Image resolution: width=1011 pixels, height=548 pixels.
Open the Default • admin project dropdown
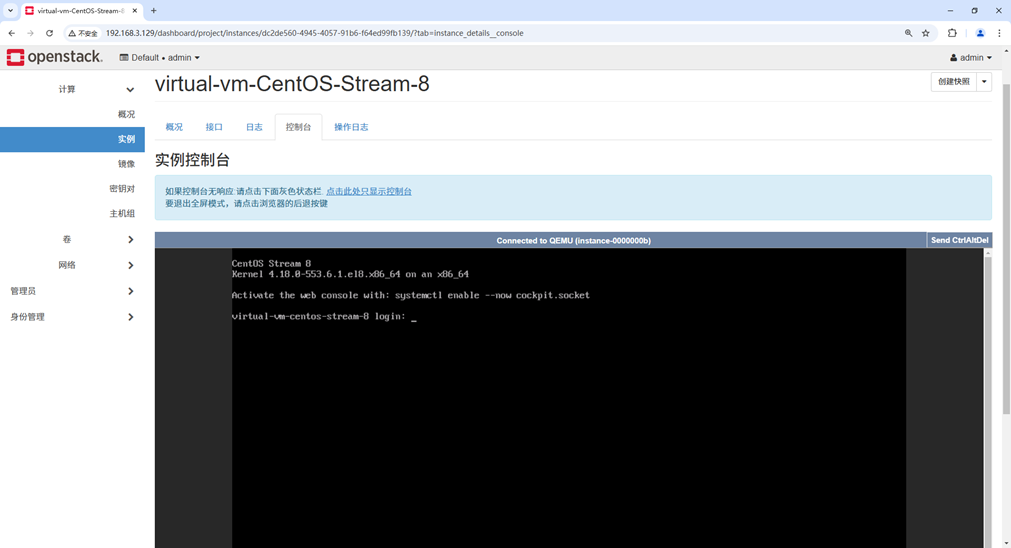click(159, 57)
